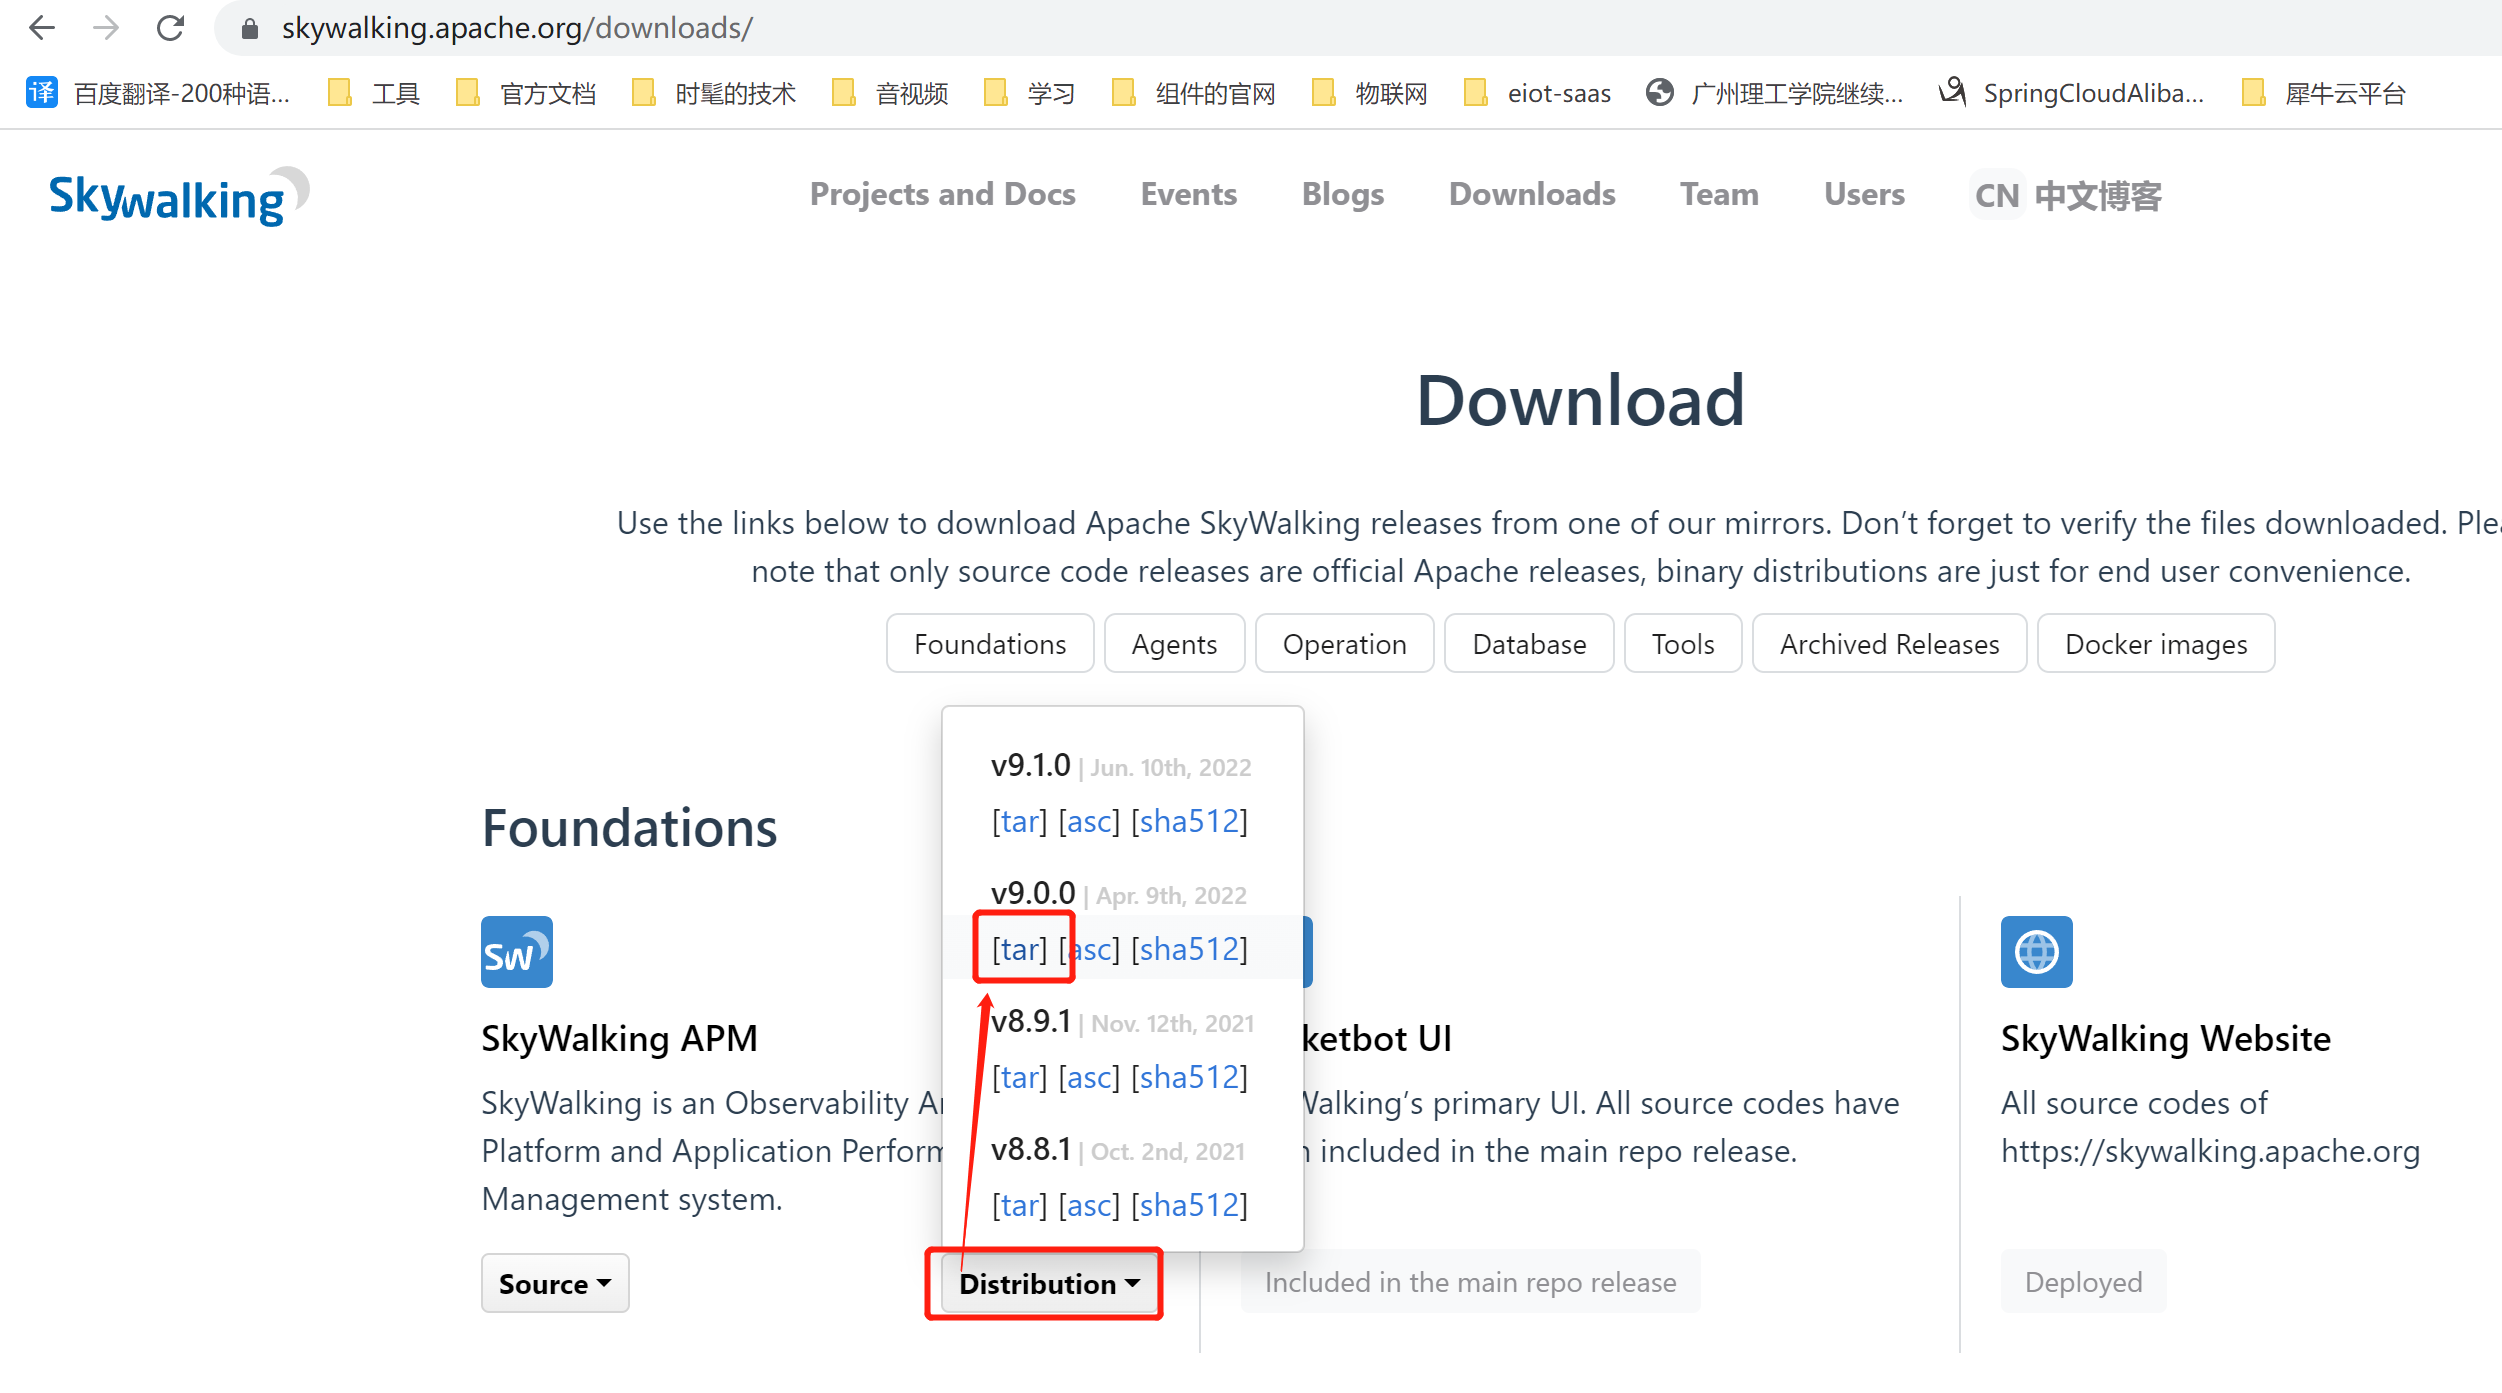Open the 官方文档 bookmark folder

[x=526, y=93]
